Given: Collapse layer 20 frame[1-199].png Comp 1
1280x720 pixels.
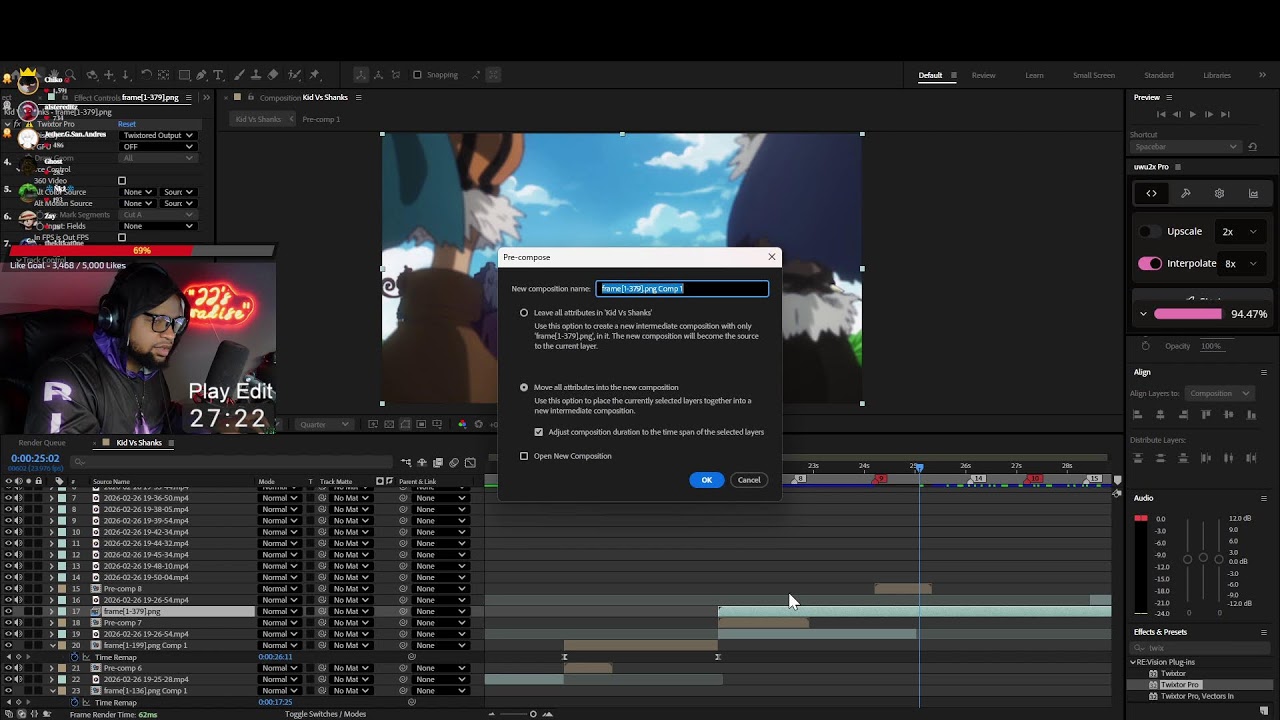Looking at the screenshot, I should 51,645.
